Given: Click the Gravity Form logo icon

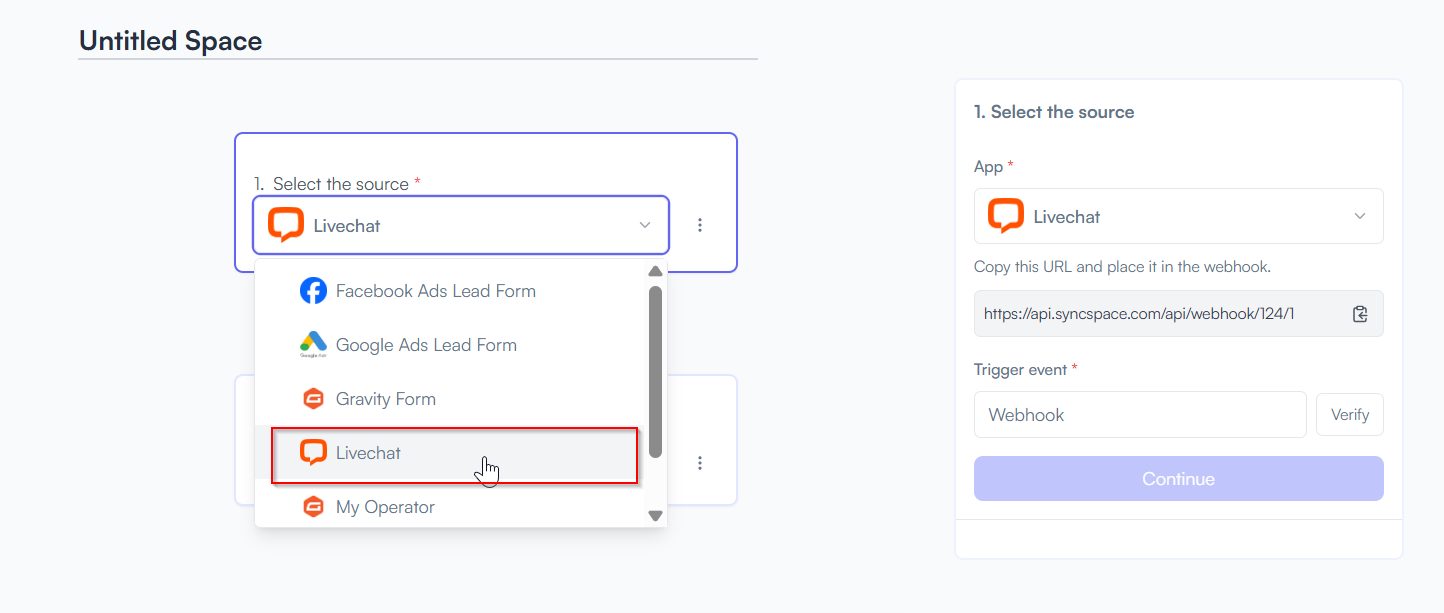Looking at the screenshot, I should pos(313,399).
